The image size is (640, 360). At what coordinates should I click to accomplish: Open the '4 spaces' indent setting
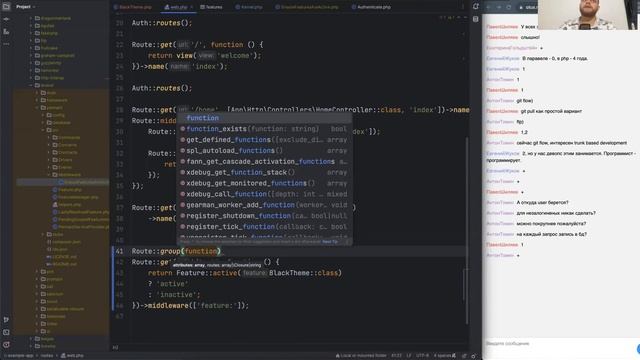click(443, 356)
